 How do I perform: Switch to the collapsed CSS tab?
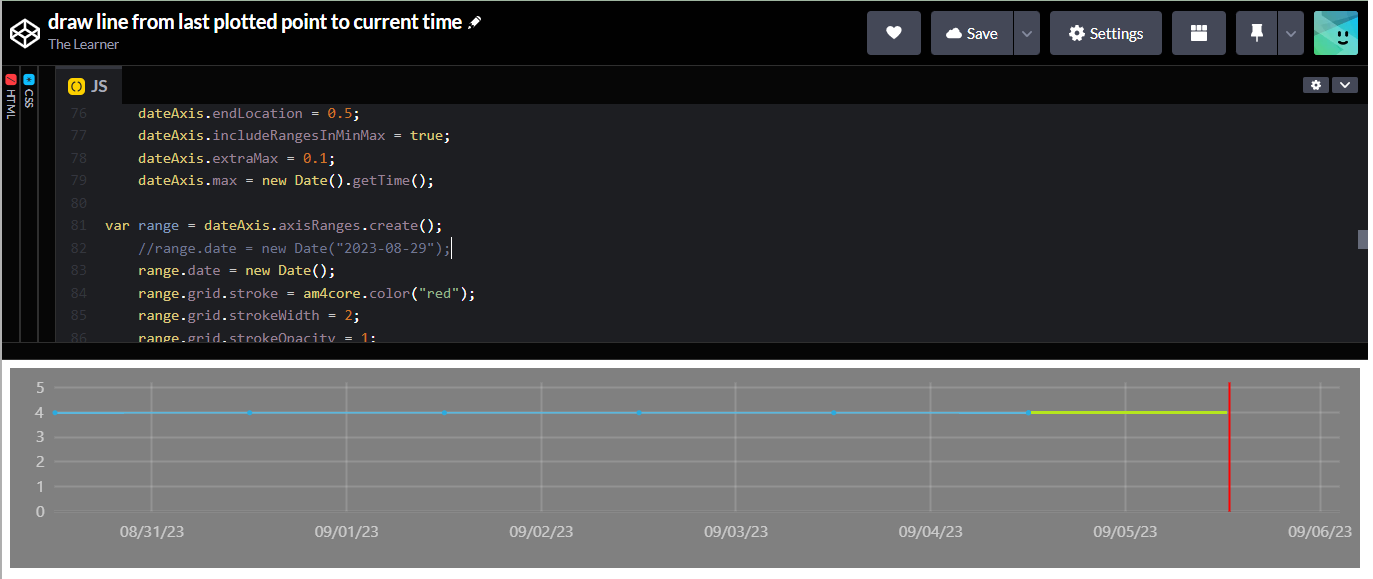(29, 100)
